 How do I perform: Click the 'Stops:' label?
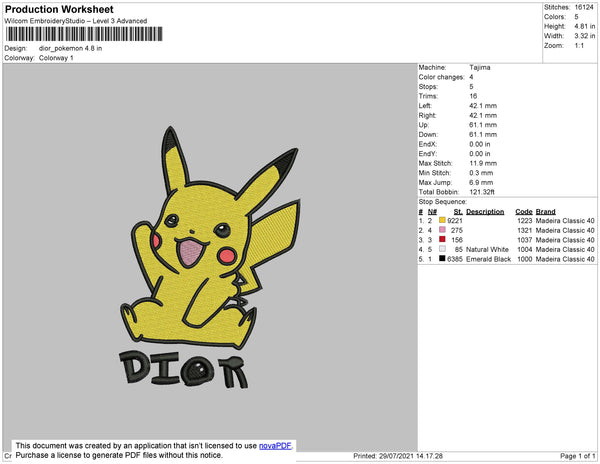point(428,87)
